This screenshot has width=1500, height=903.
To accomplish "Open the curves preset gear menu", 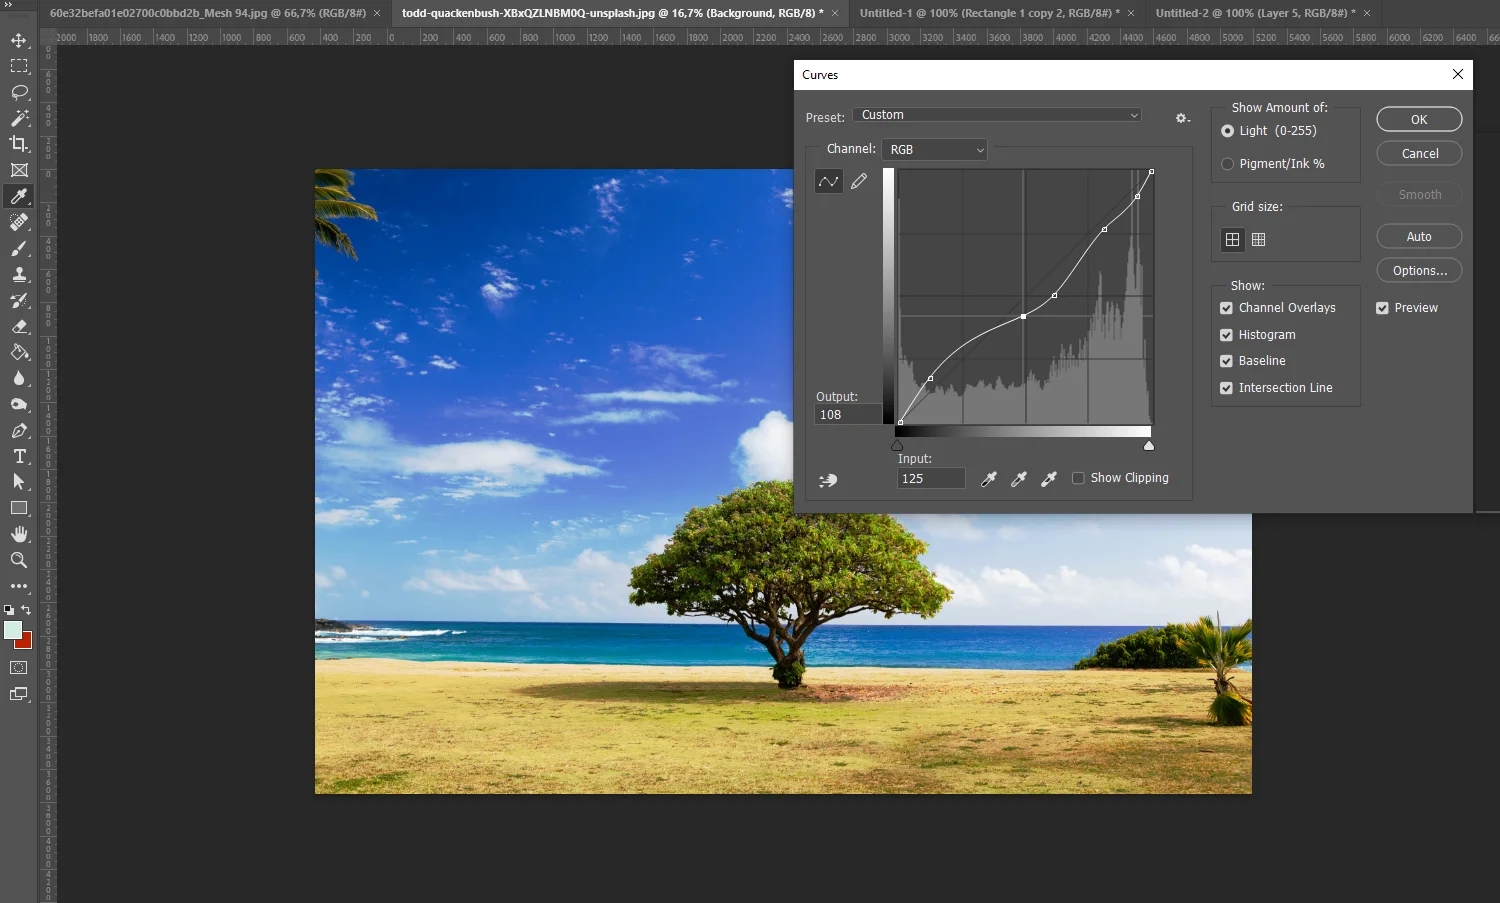I will click(1182, 118).
